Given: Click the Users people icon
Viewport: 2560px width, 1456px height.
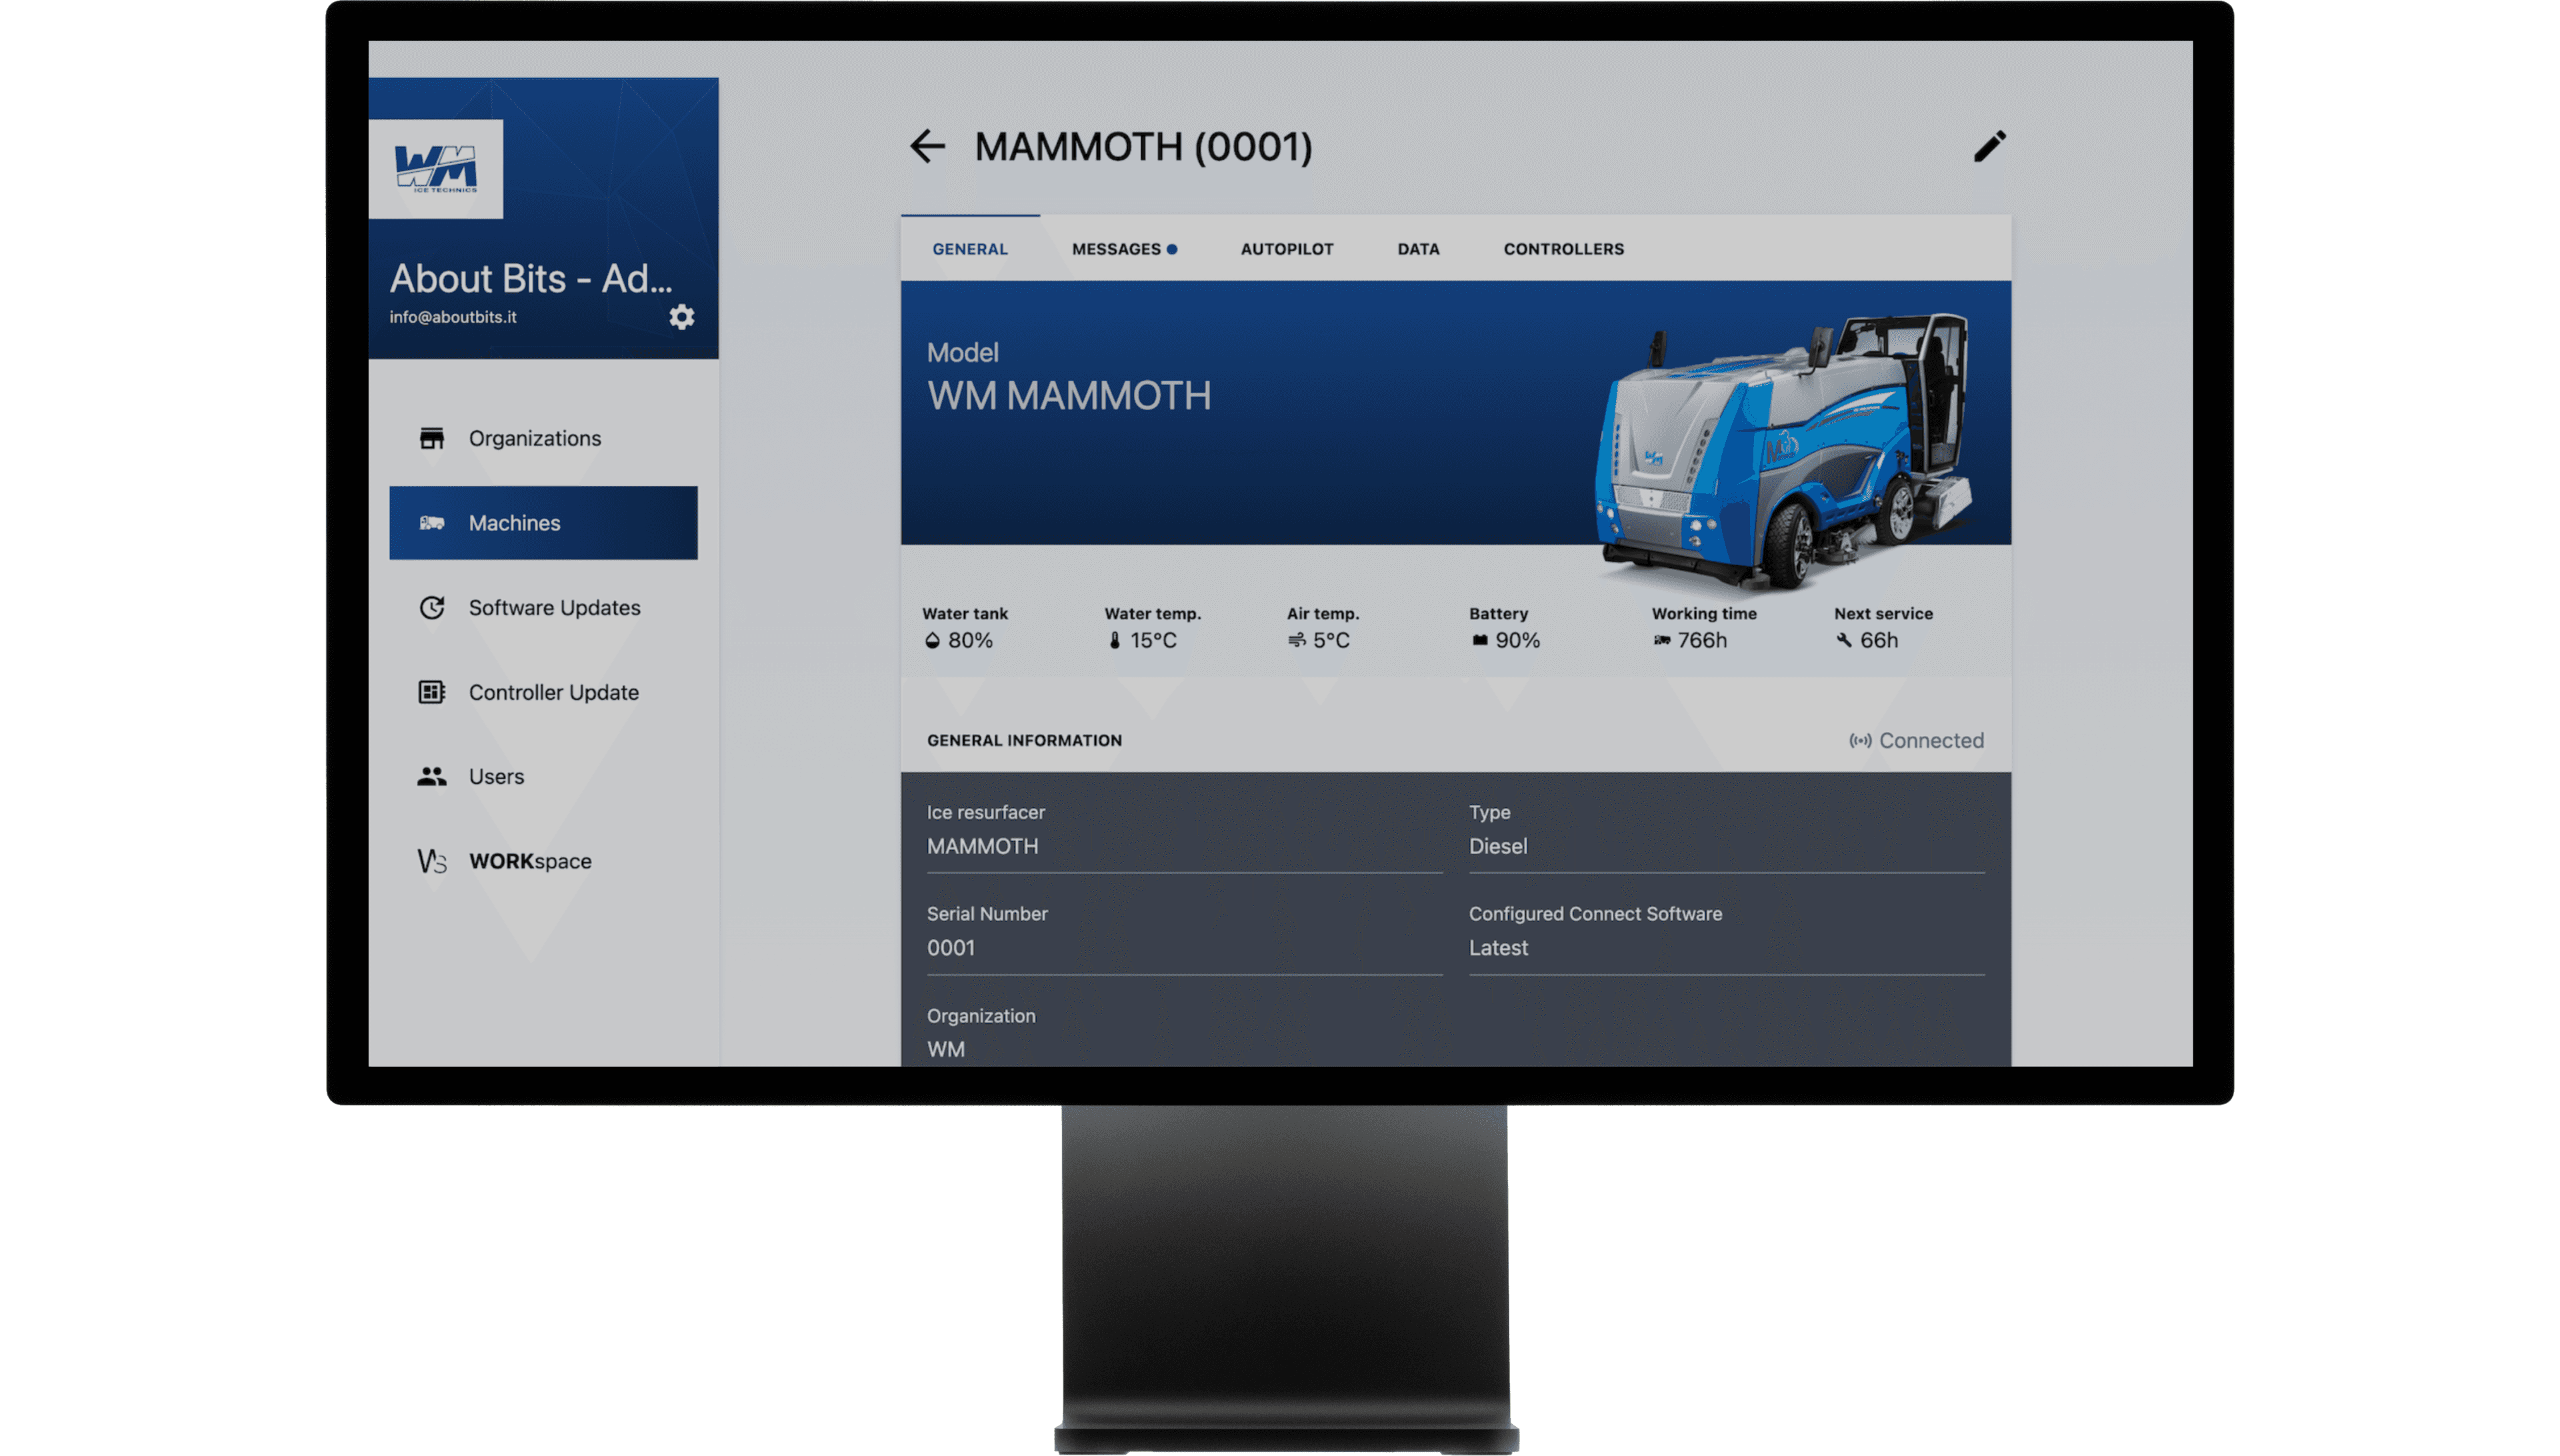Looking at the screenshot, I should (431, 777).
